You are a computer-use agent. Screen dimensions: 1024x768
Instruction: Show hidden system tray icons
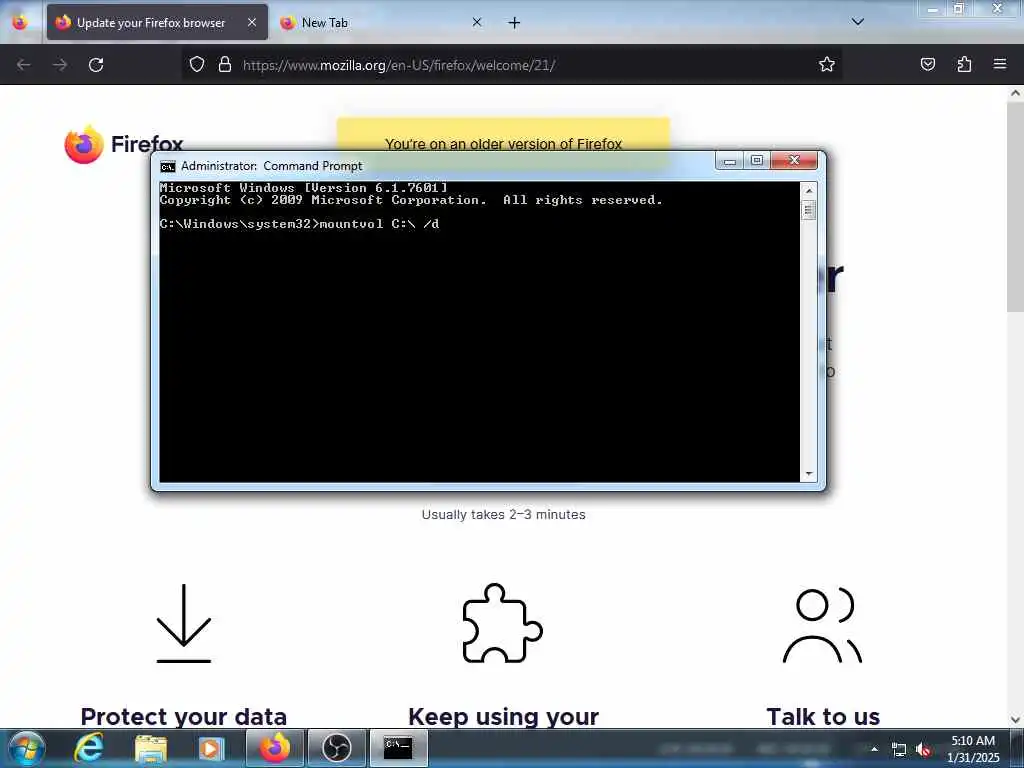[x=874, y=749]
